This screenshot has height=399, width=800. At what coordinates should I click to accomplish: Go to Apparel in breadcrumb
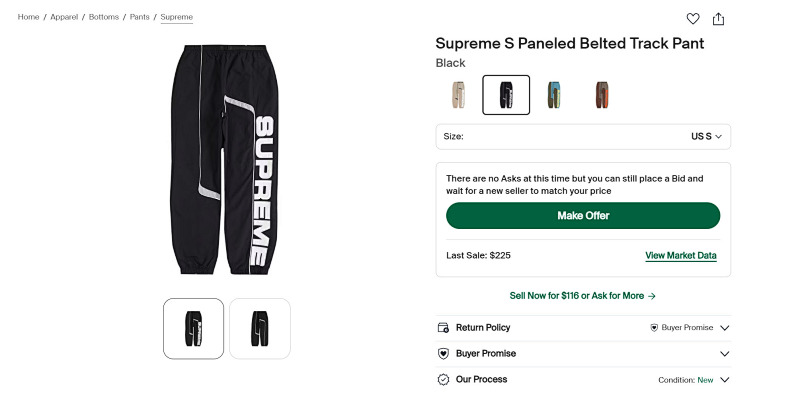coord(64,17)
